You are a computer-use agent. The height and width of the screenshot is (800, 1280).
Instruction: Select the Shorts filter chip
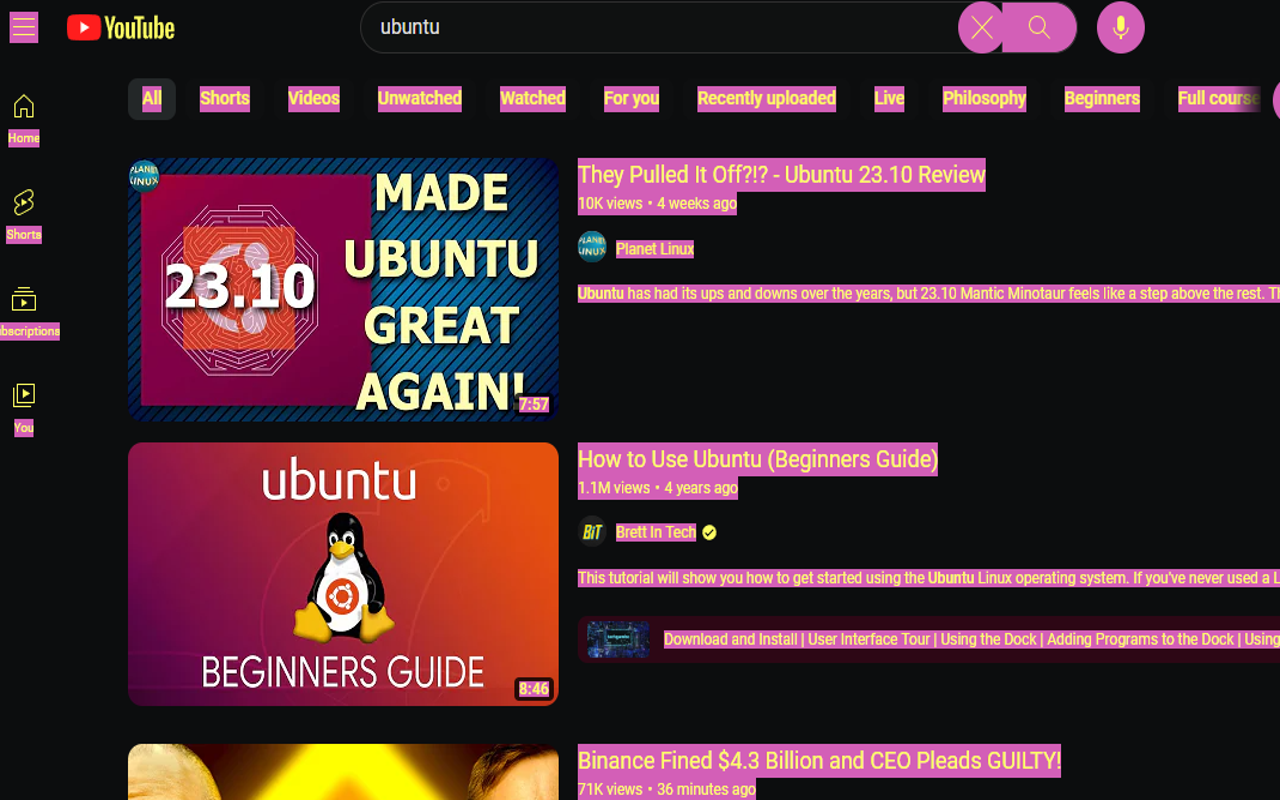[x=225, y=99]
